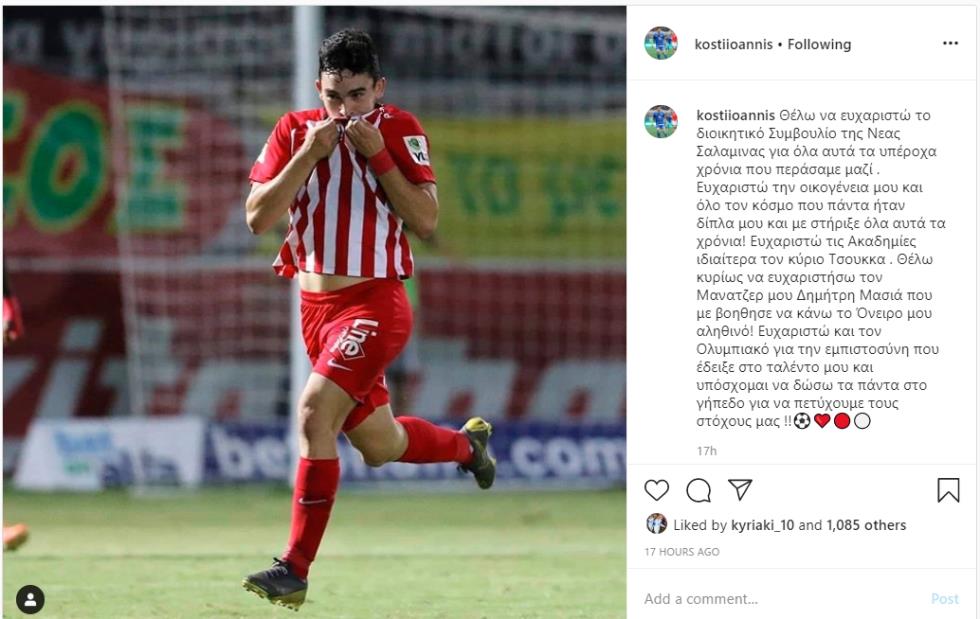Open kostiioannis username in caption
Screen dimensions: 980x619
pos(735,115)
